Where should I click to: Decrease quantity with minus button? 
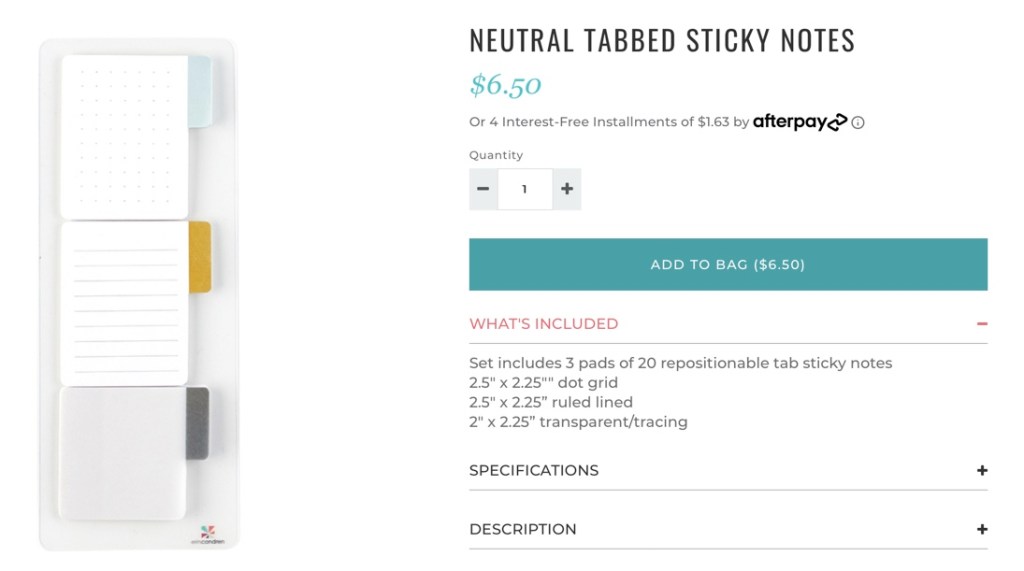click(x=483, y=189)
